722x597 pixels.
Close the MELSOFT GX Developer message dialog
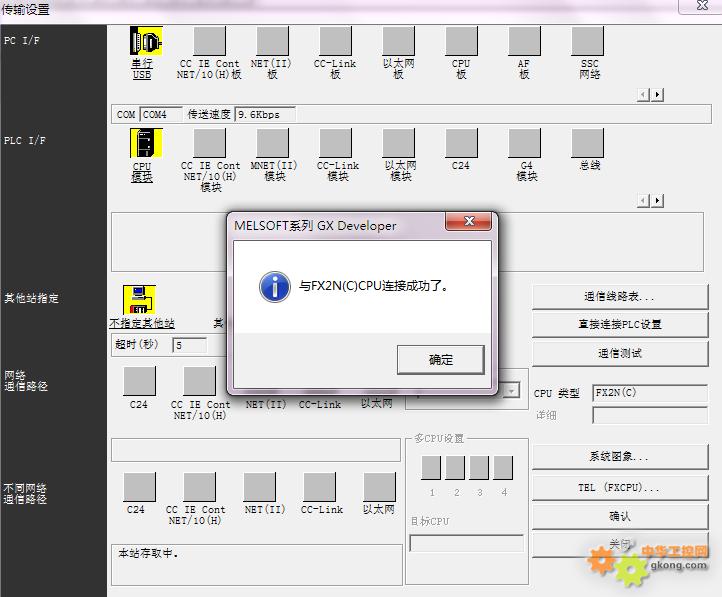click(x=469, y=221)
